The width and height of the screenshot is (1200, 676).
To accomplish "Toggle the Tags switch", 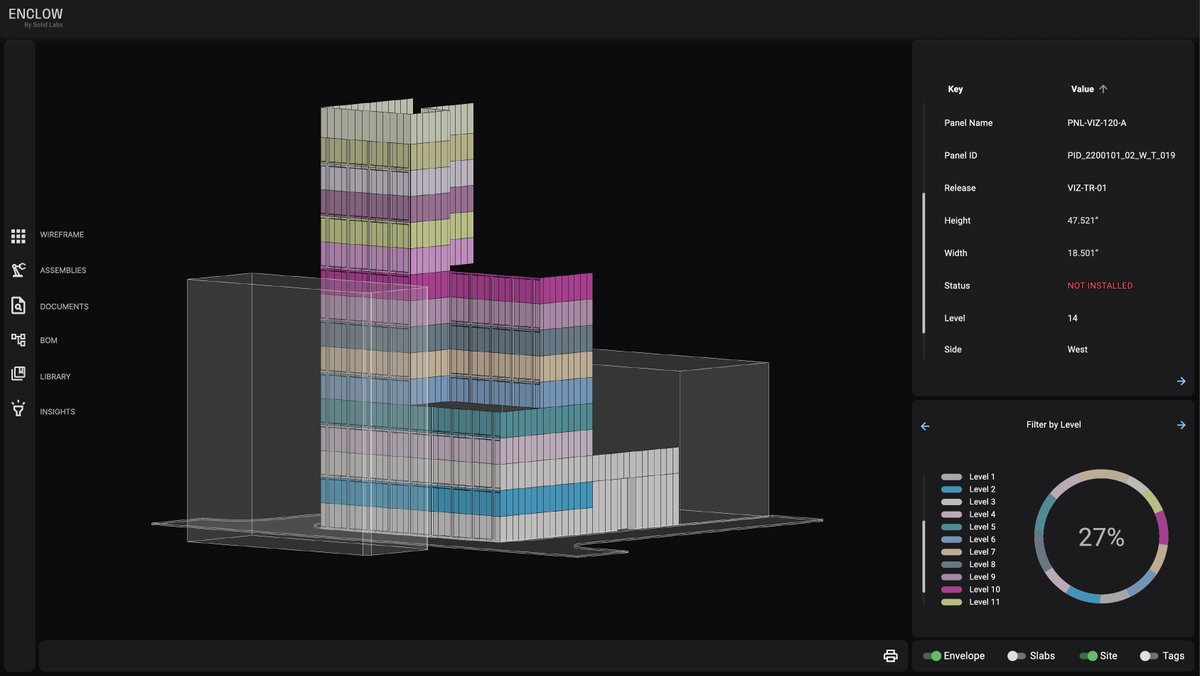I will [x=1149, y=656].
